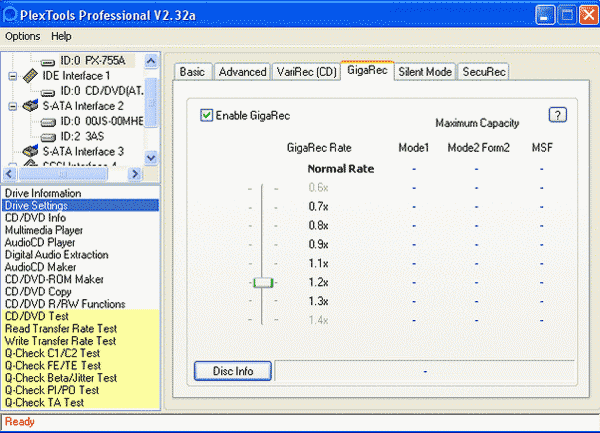The height and width of the screenshot is (433, 600).
Task: Click the tree scroll down arrow
Action: pyautogui.click(x=151, y=158)
